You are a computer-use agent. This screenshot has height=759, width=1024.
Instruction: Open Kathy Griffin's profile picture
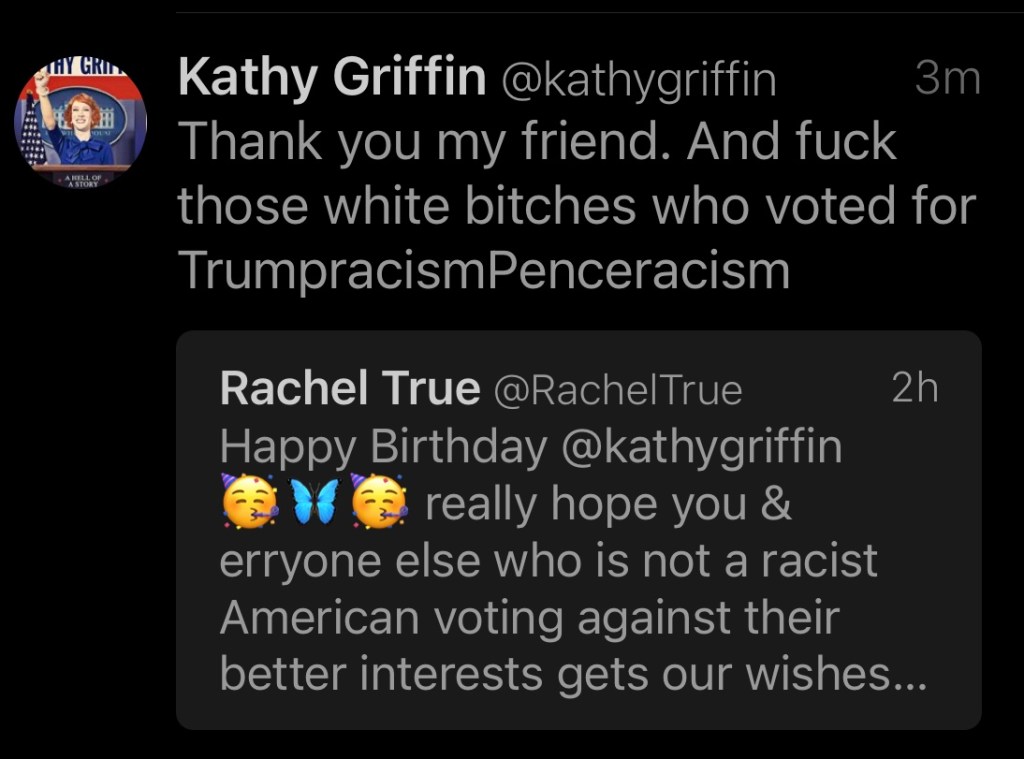80,124
